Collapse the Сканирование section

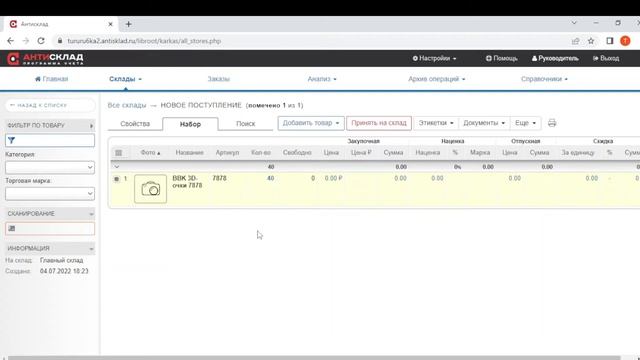point(91,214)
